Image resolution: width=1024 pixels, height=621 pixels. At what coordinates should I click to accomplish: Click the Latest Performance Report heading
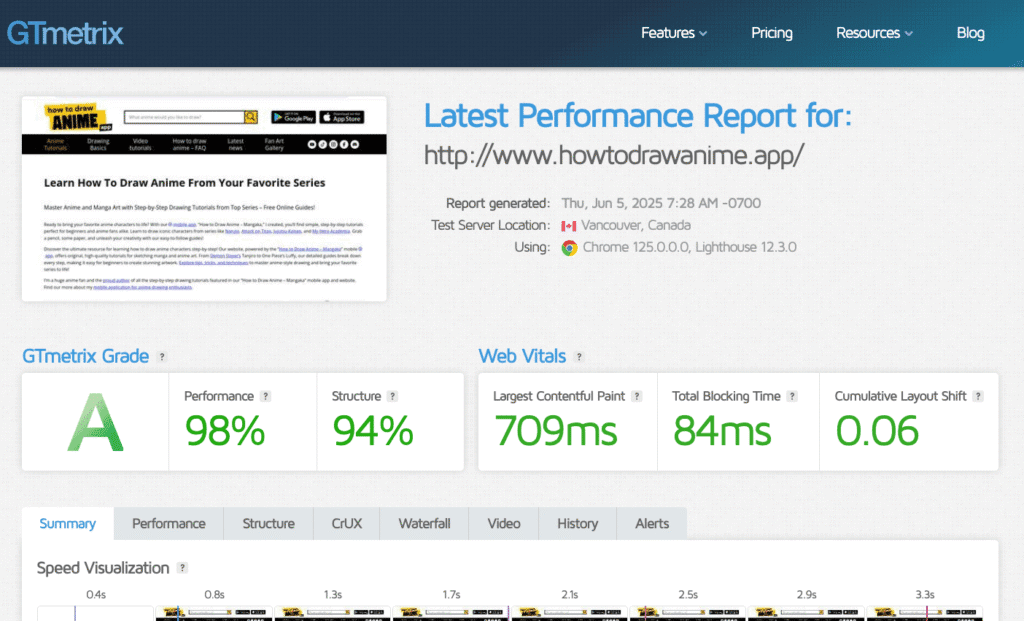pos(638,116)
